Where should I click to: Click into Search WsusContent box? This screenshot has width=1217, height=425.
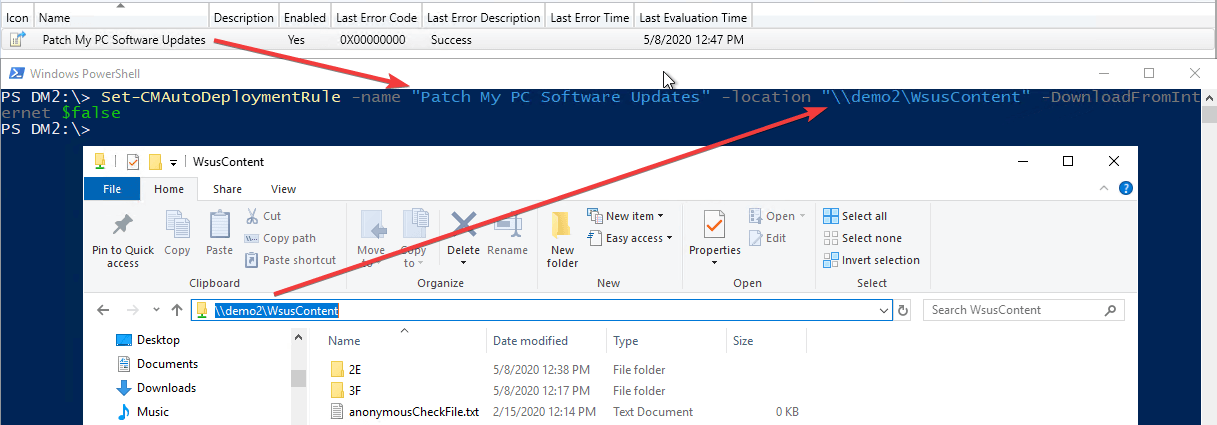click(1023, 310)
